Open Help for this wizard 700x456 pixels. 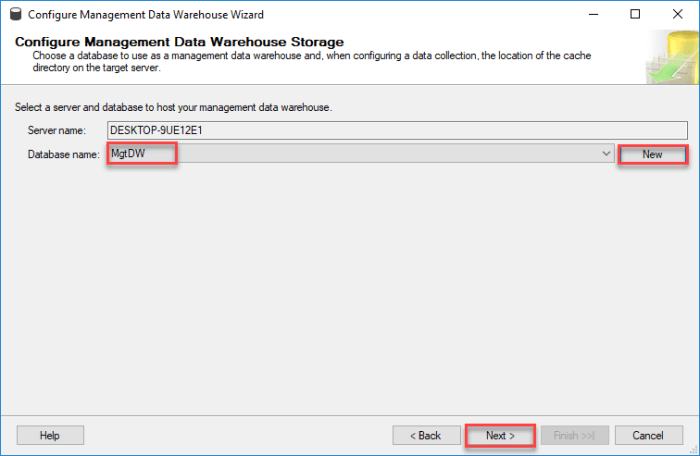pos(50,435)
